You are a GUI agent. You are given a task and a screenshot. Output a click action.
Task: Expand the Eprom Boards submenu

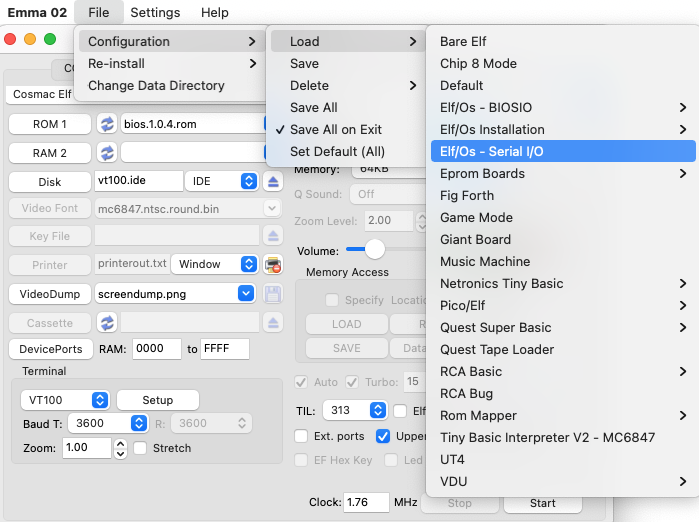pyautogui.click(x=563, y=173)
